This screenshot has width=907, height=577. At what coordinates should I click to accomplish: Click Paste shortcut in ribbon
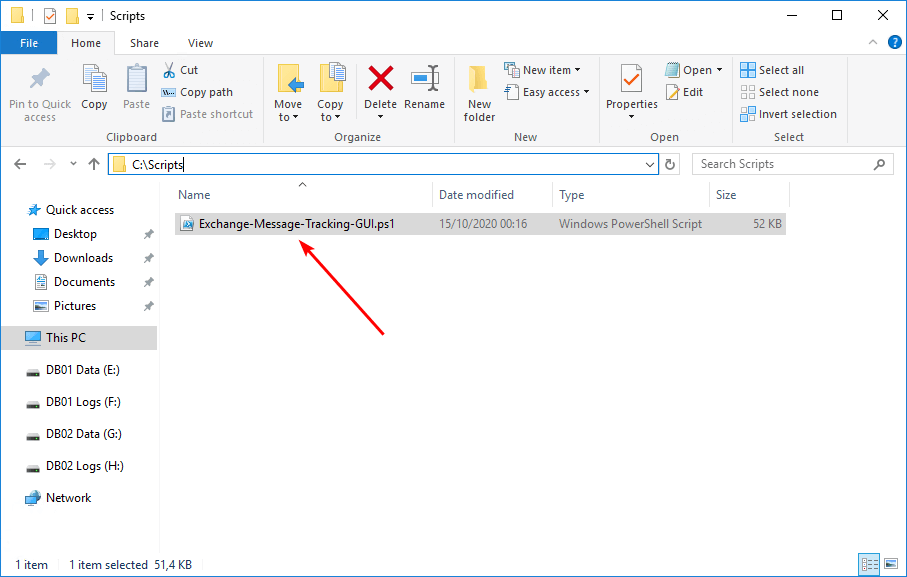[x=208, y=114]
